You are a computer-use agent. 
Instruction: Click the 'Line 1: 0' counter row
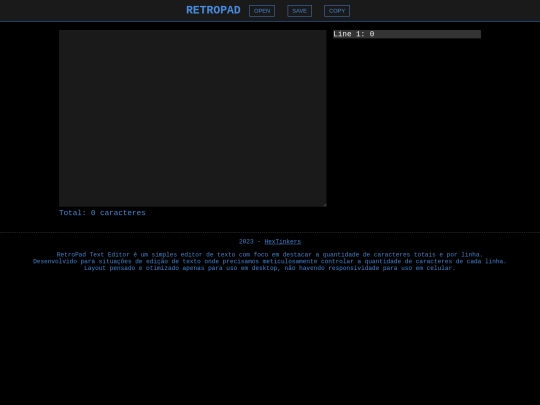click(407, 34)
